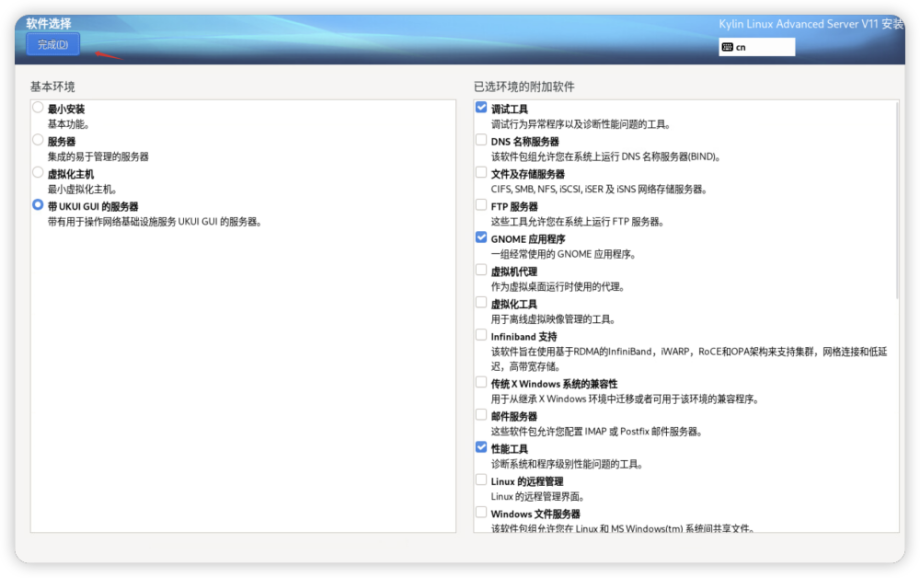This screenshot has width=920, height=578.
Task: Check the FTP 服务器 checkbox
Action: [x=481, y=205]
